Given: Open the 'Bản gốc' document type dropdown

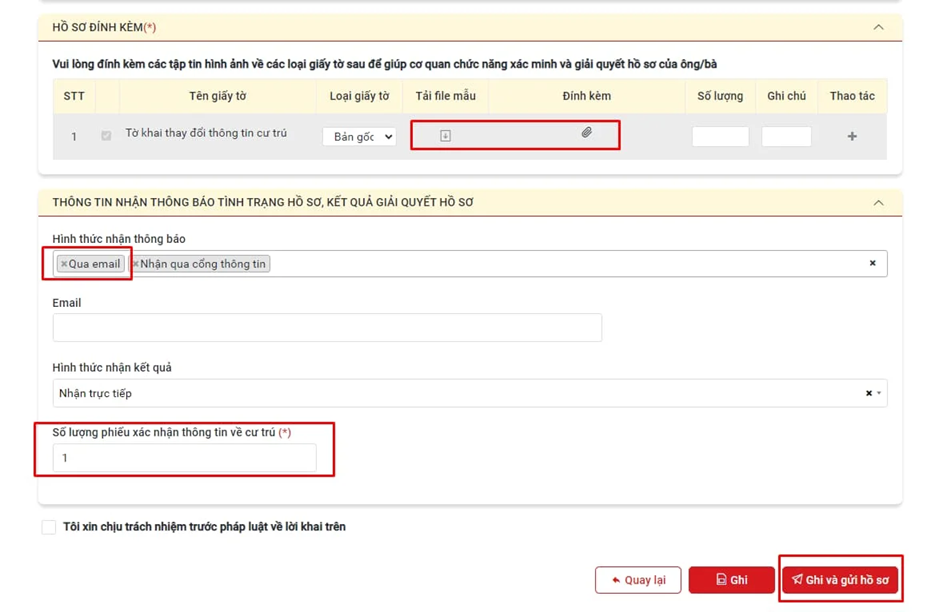Looking at the screenshot, I should (x=359, y=137).
